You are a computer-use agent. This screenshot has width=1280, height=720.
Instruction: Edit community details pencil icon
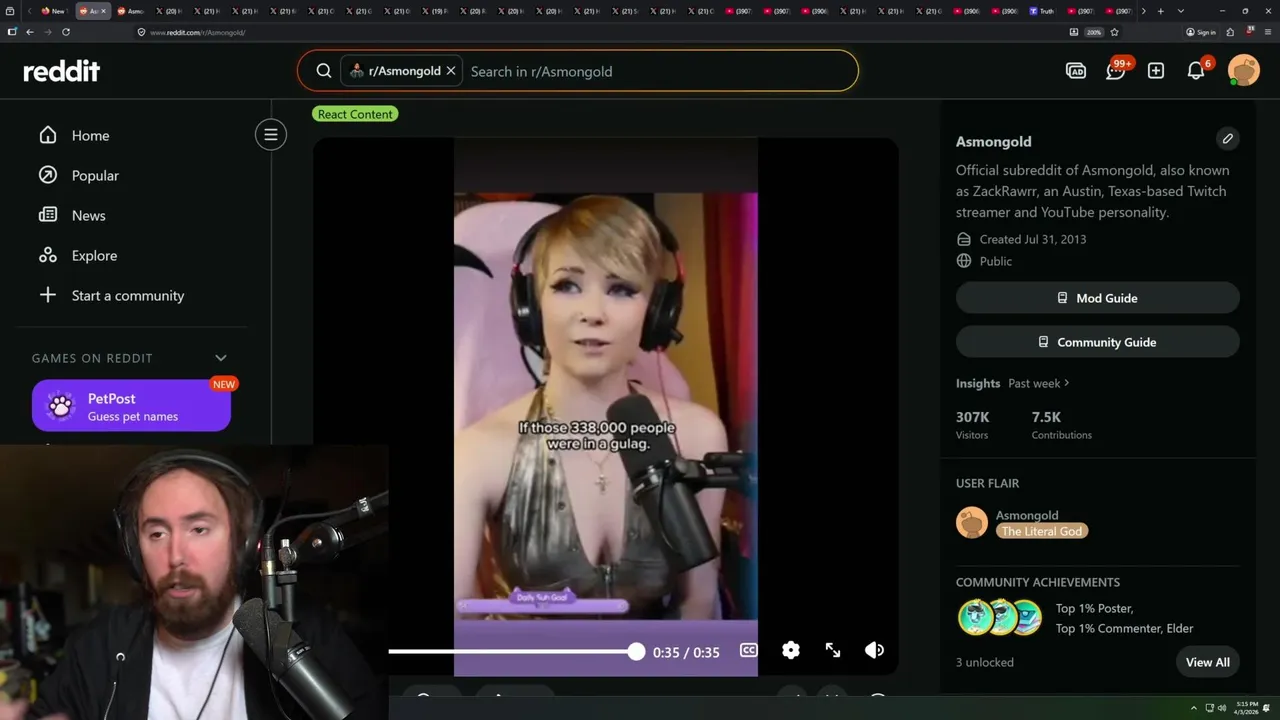pos(1228,138)
